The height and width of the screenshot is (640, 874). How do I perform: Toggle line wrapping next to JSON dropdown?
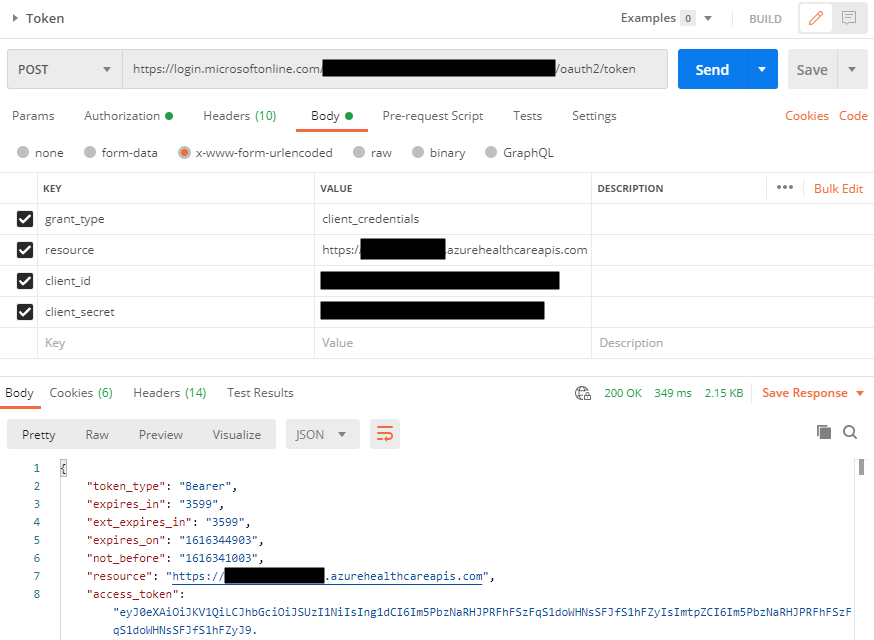point(385,433)
